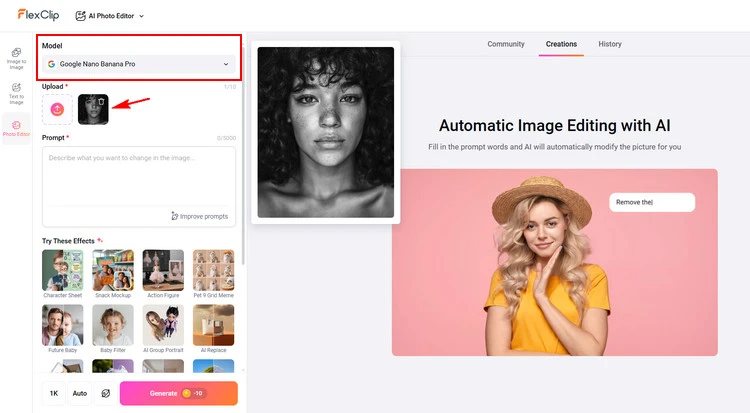
Task: Click the 'Remove the' prompt bubble on demo image
Action: pos(652,202)
